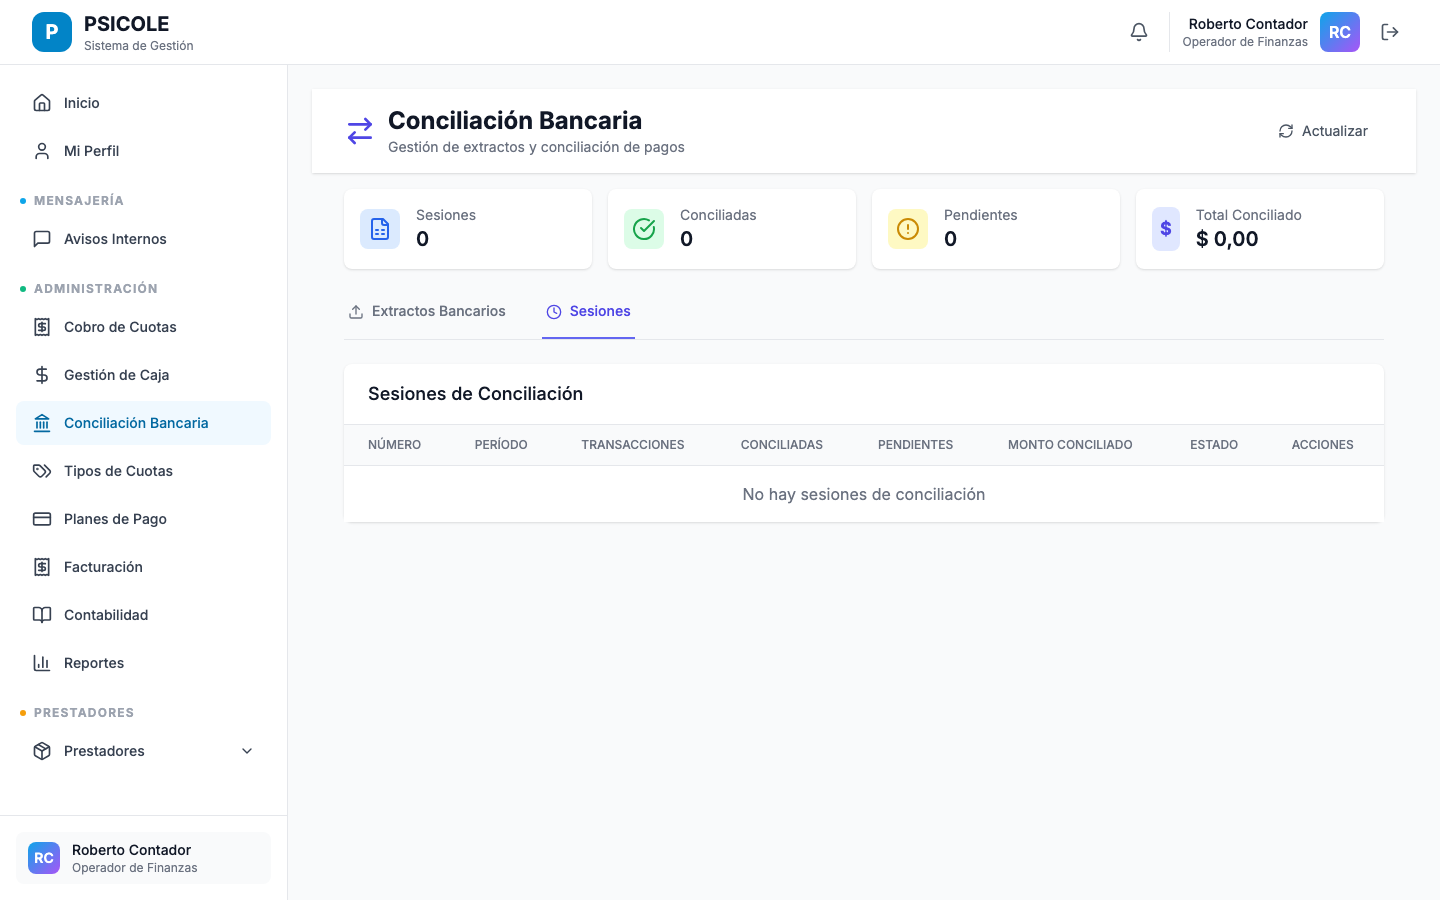The width and height of the screenshot is (1440, 900).
Task: Click the Mi Perfil person icon
Action: coord(42,151)
